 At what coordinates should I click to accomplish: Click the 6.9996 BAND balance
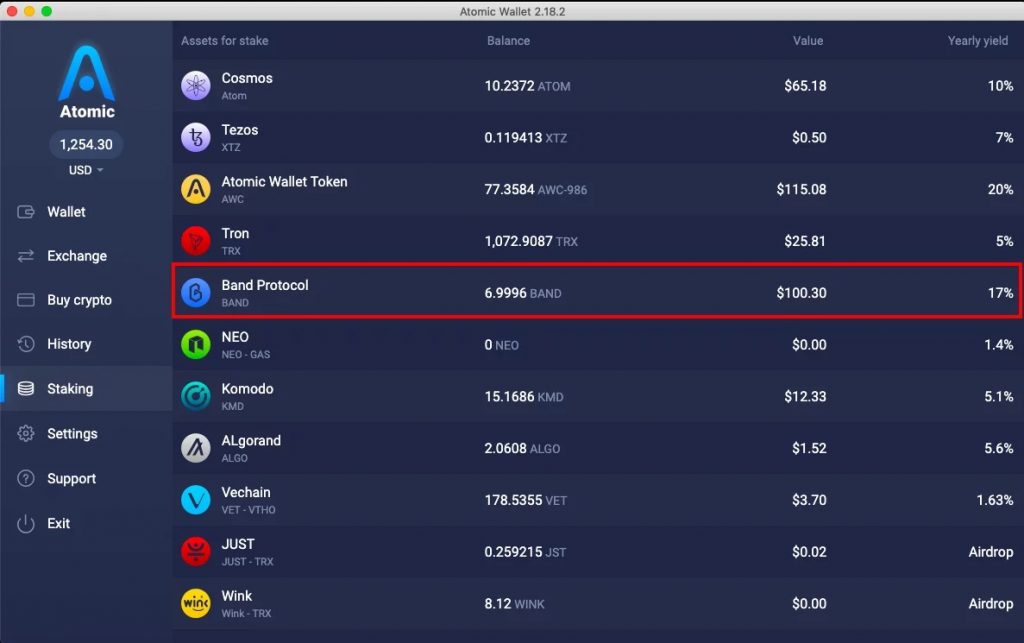coord(523,293)
